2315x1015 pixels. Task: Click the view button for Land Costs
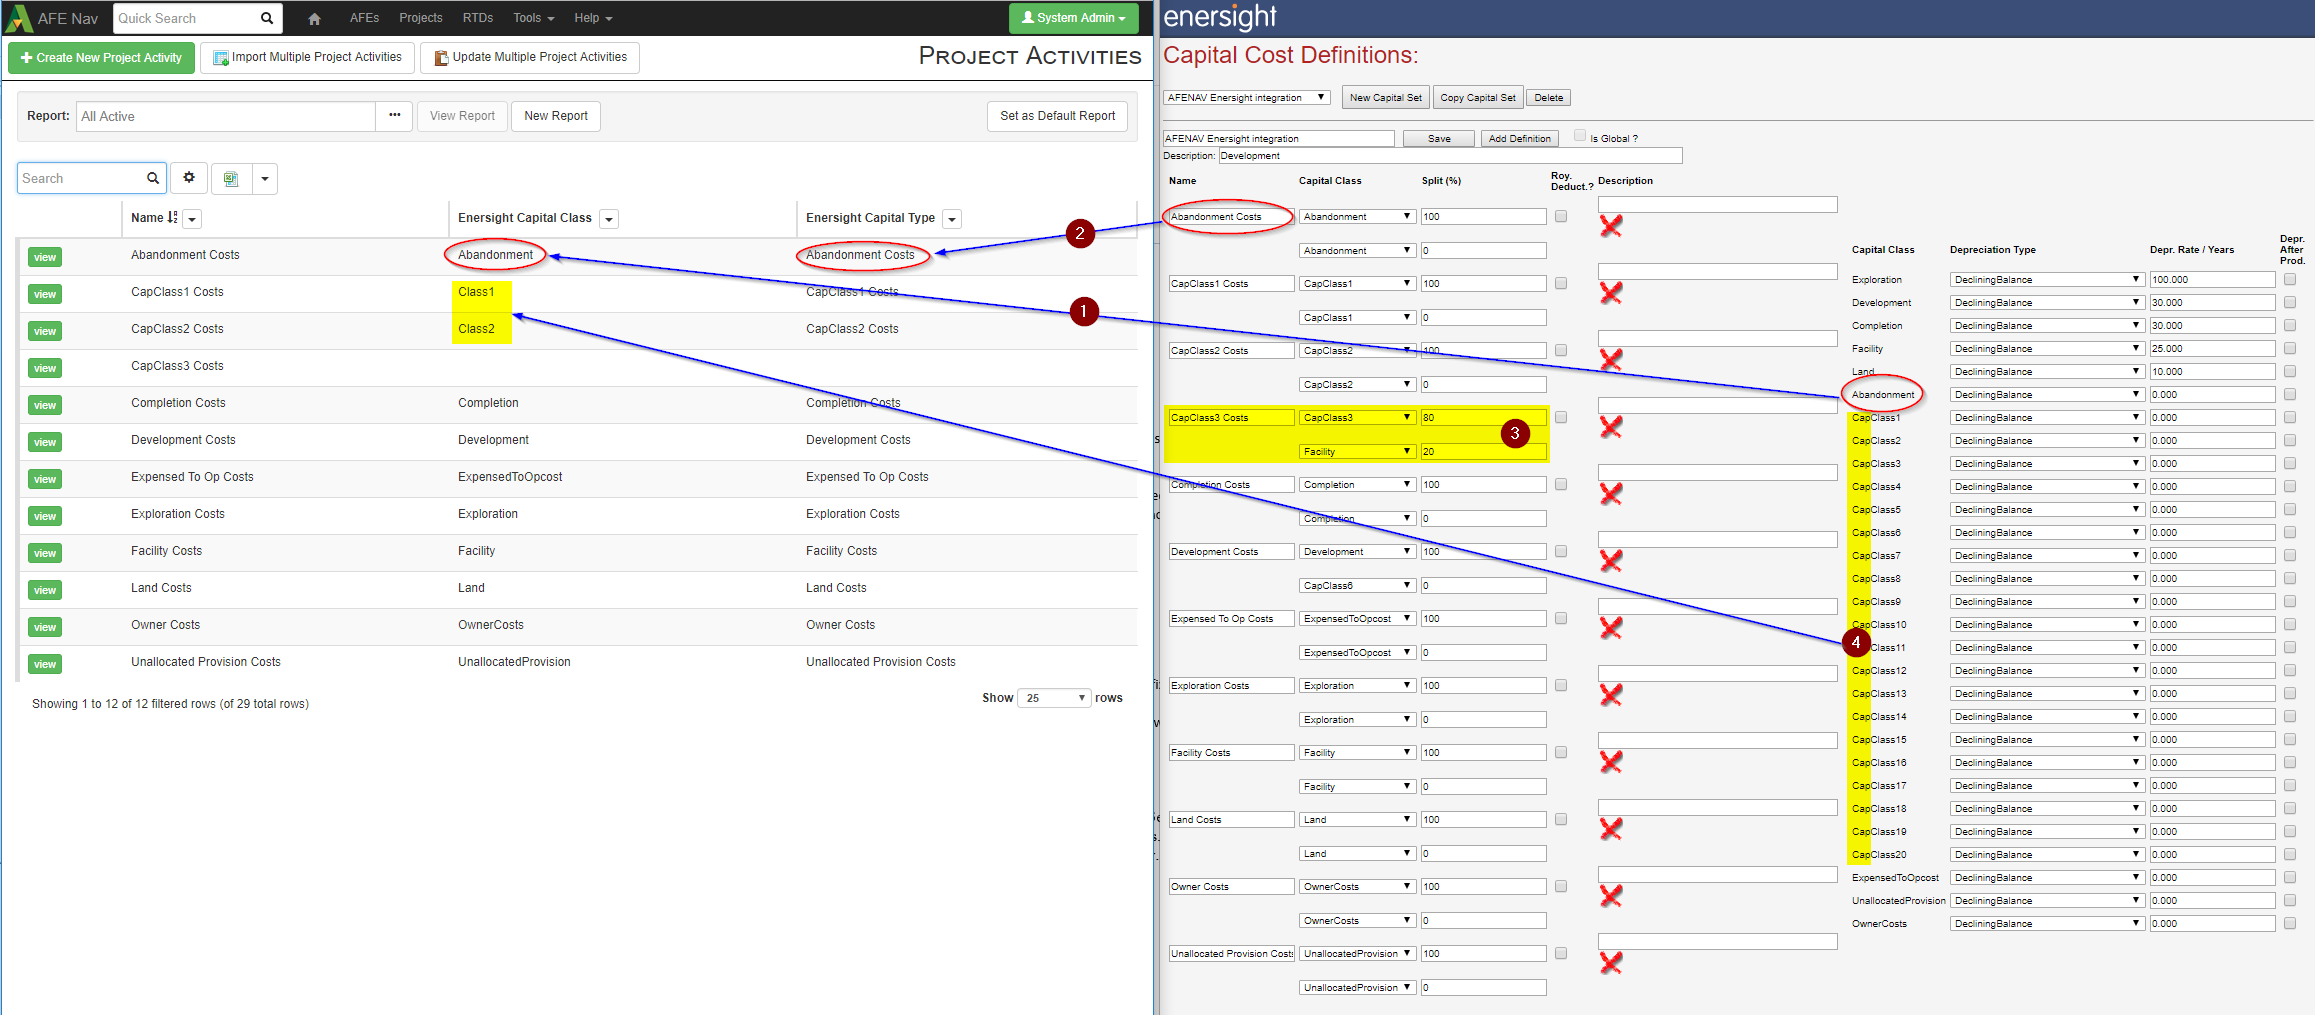43,590
